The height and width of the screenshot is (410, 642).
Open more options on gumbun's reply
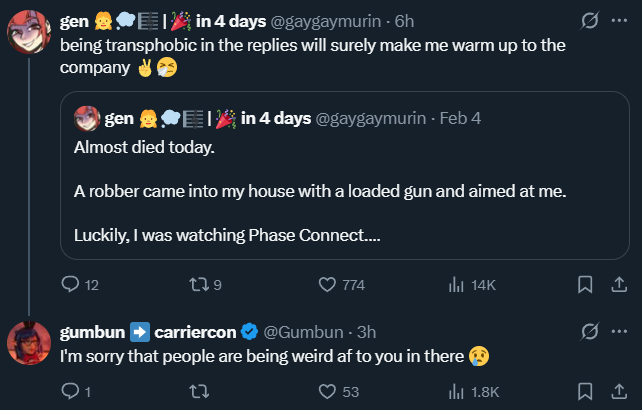point(619,331)
